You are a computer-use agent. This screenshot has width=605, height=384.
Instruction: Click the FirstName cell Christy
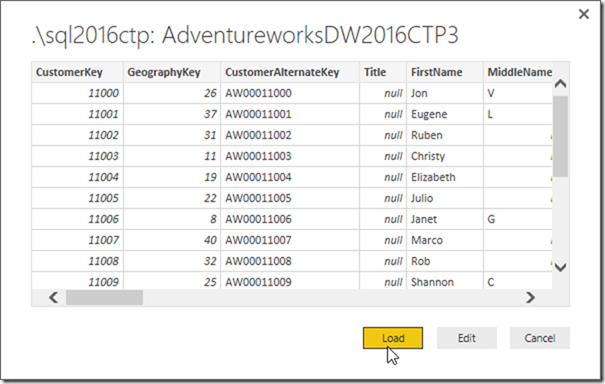(x=445, y=156)
